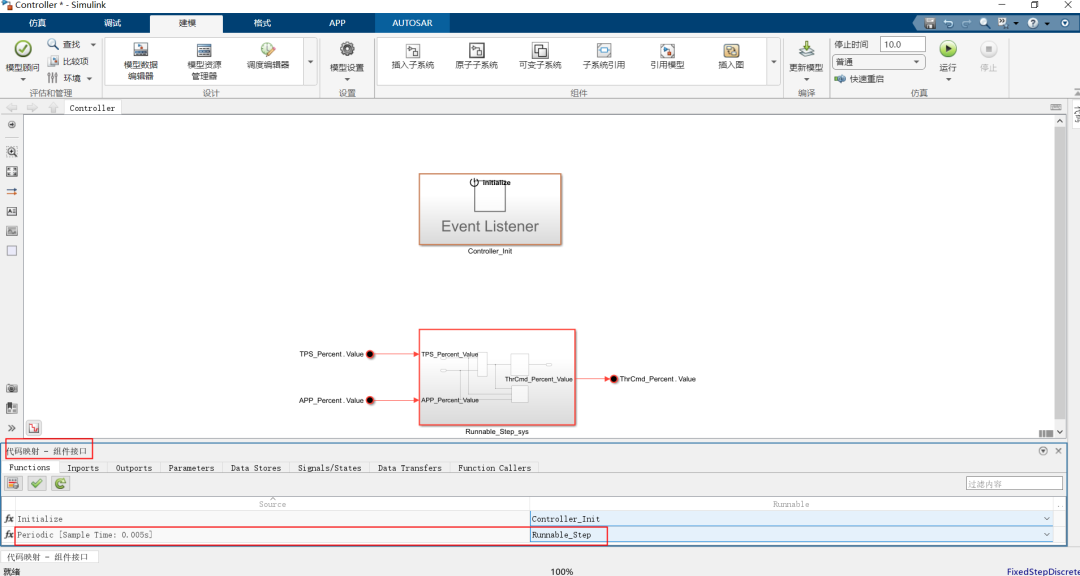Switch to the AUTOSAR ribbon tab
Screen dimensions: 1080x576
412,23
